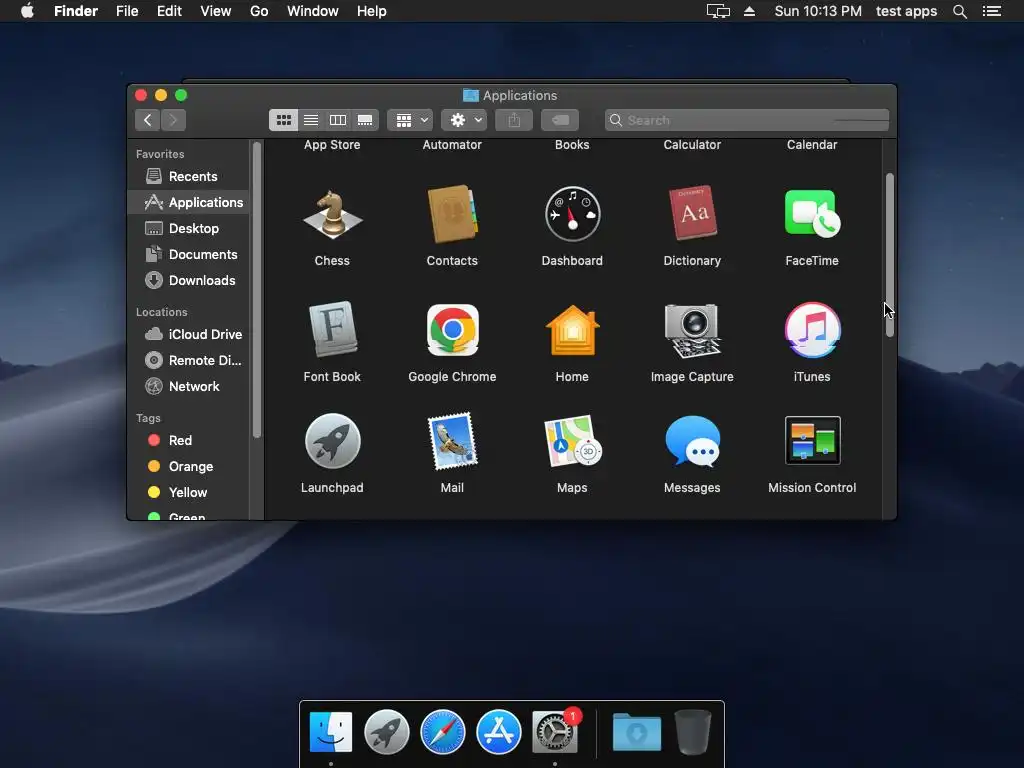Viewport: 1024px width, 768px height.
Task: Click the eject icon in menu bar
Action: 750,11
